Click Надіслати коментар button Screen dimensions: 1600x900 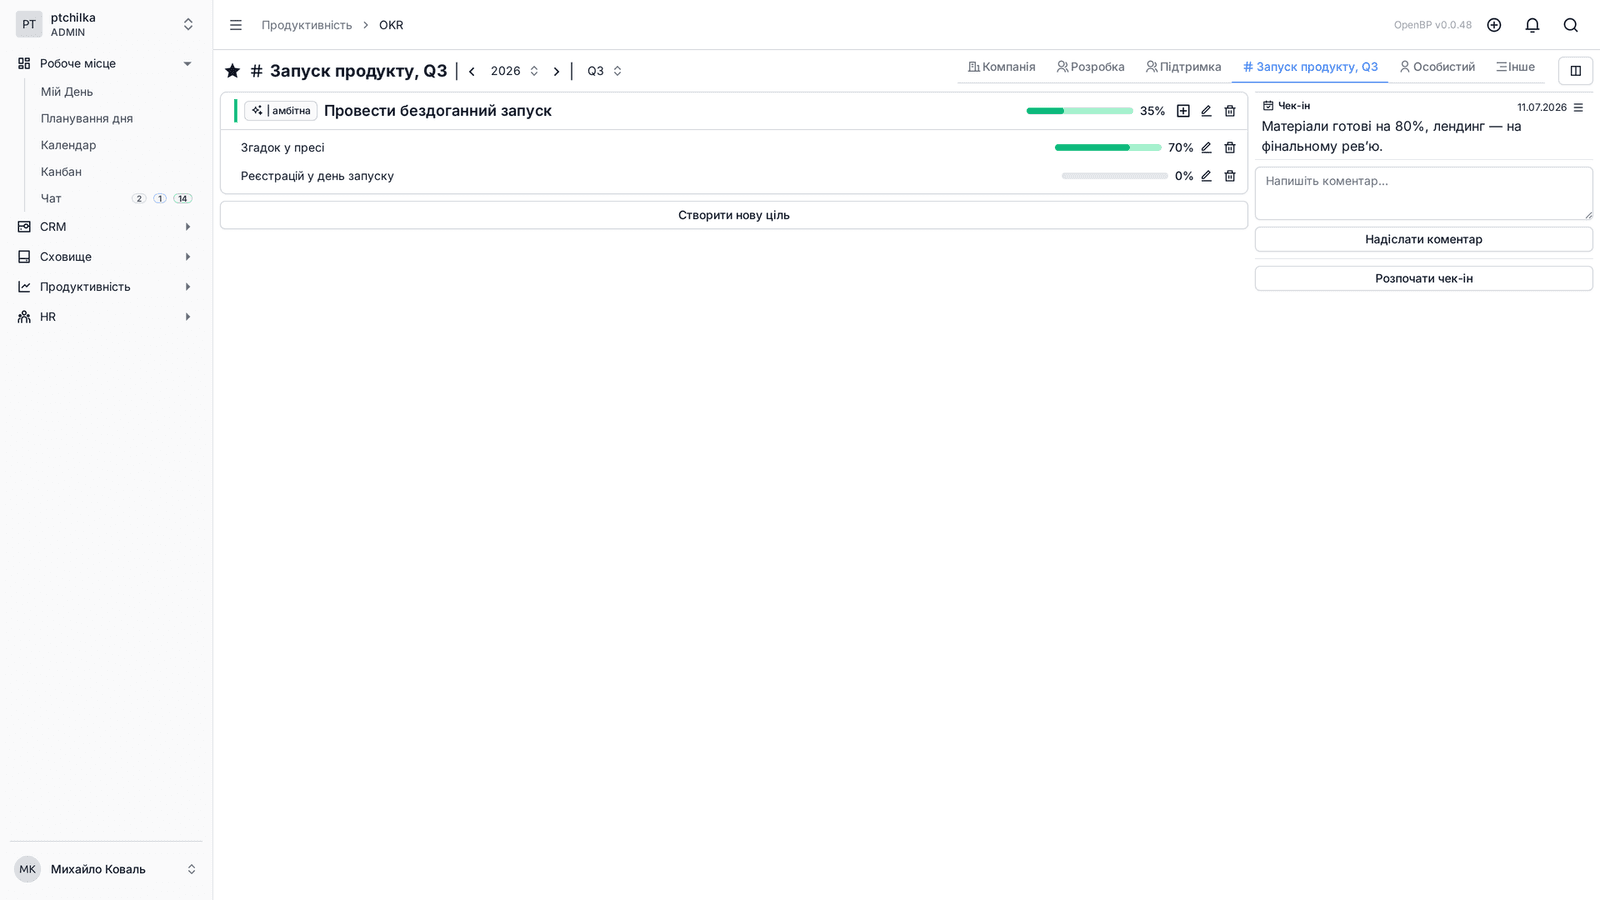pyautogui.click(x=1424, y=239)
